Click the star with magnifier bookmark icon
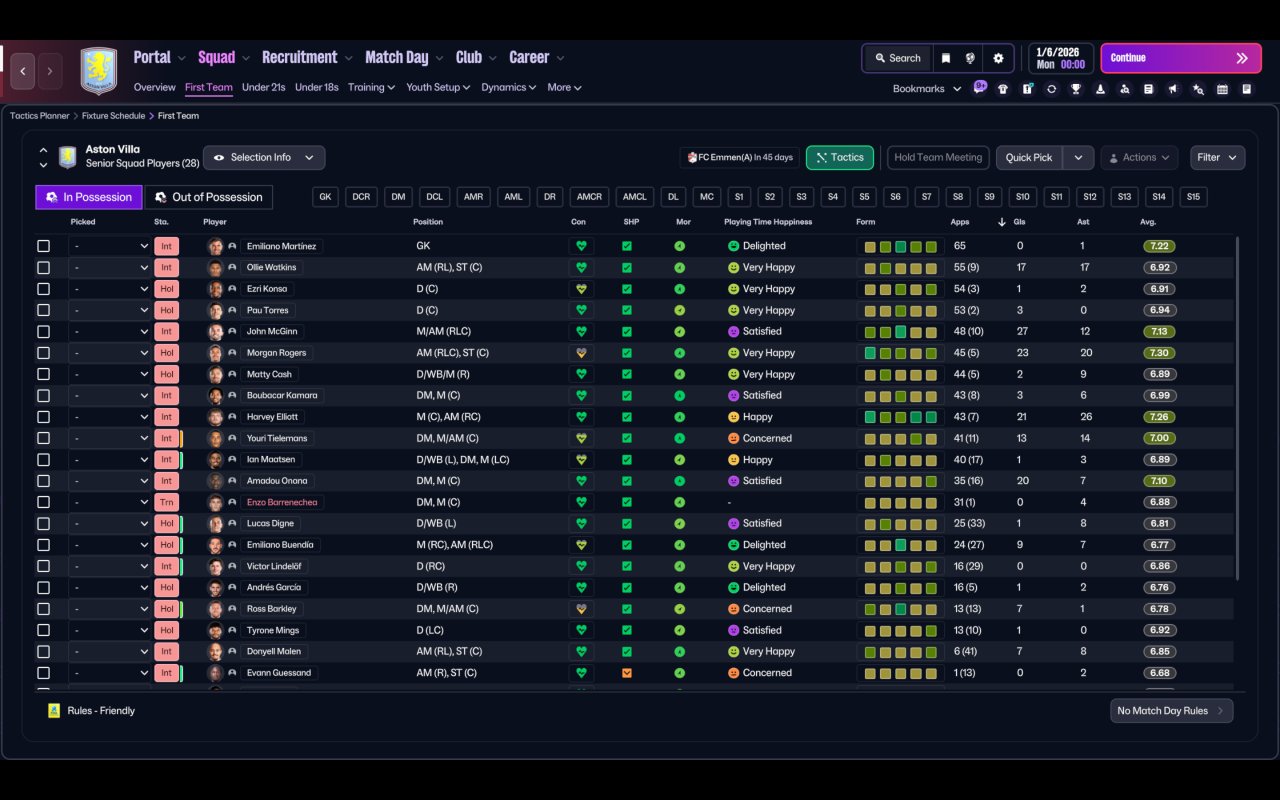The width and height of the screenshot is (1280, 800). coord(1198,89)
